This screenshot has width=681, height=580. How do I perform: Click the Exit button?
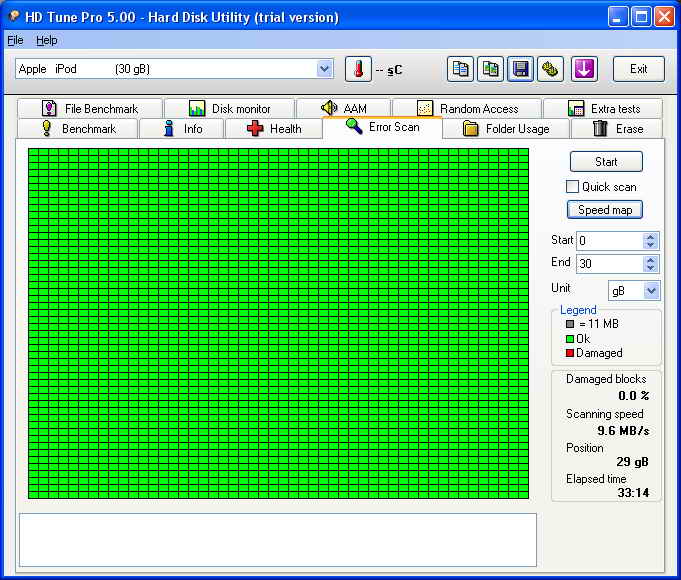(x=638, y=69)
